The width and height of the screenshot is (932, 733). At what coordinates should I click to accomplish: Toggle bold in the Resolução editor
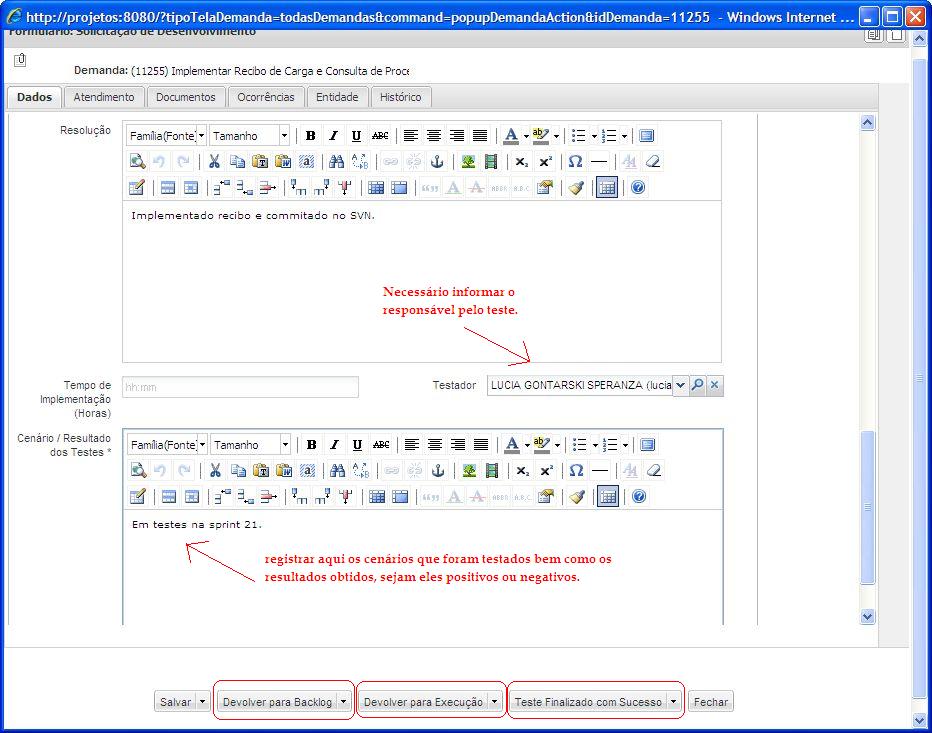pos(310,136)
